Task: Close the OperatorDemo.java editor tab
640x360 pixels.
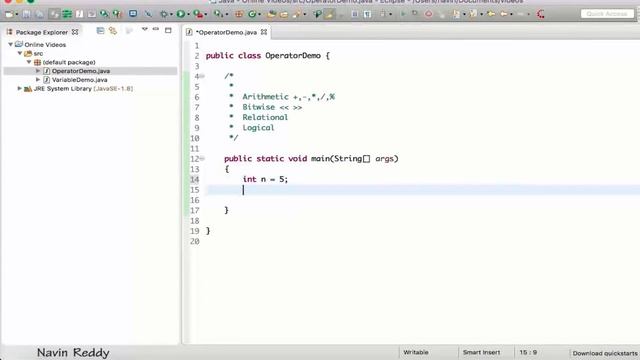Action: pos(264,32)
